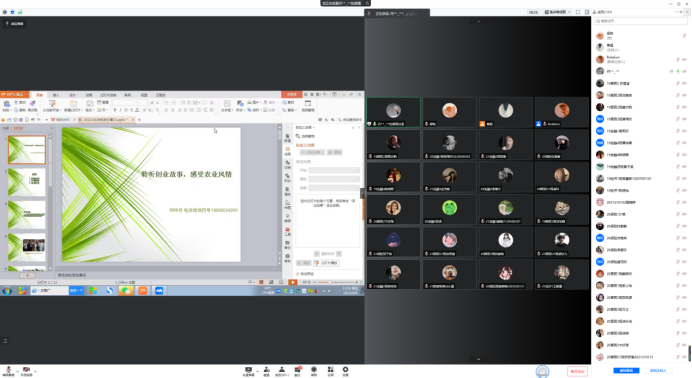Start the slideshow play button in status bar

point(293,282)
